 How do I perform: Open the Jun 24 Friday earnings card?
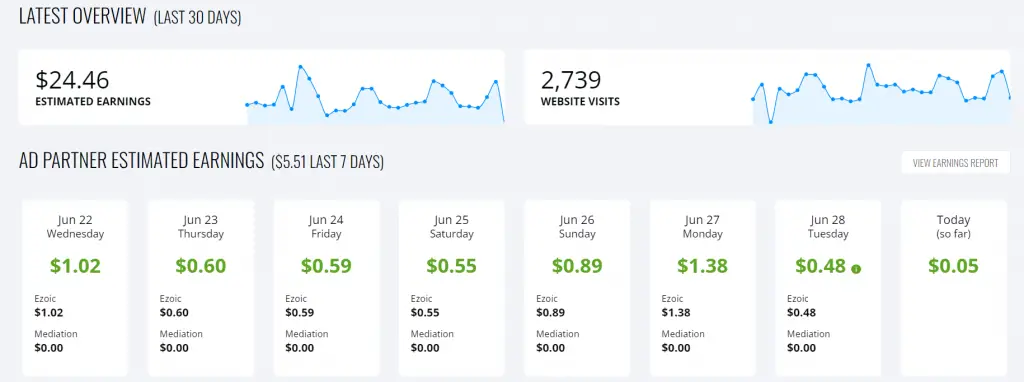click(x=326, y=288)
